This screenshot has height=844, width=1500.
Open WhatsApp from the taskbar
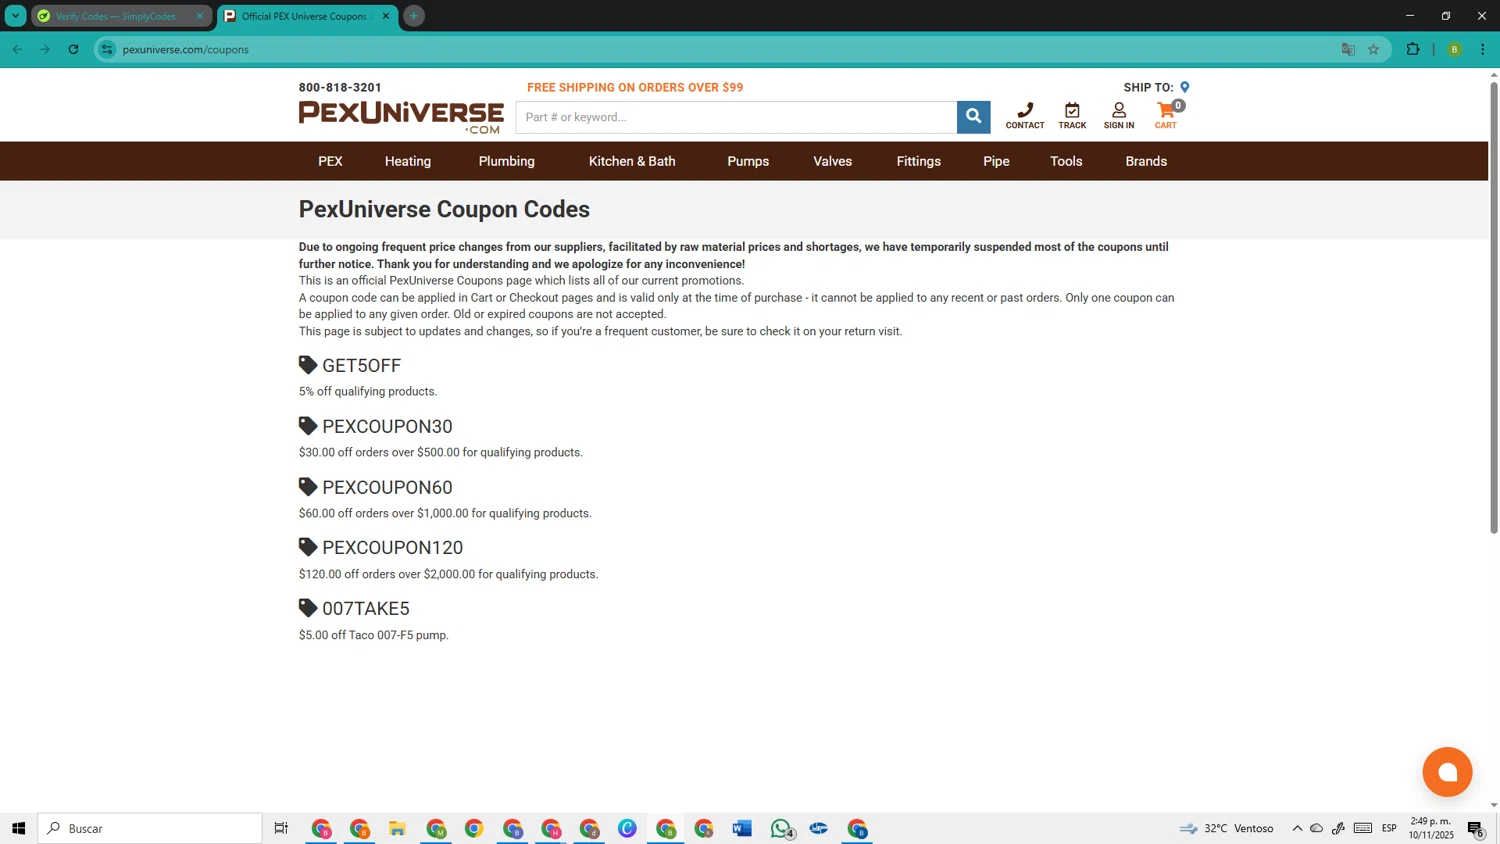point(781,828)
